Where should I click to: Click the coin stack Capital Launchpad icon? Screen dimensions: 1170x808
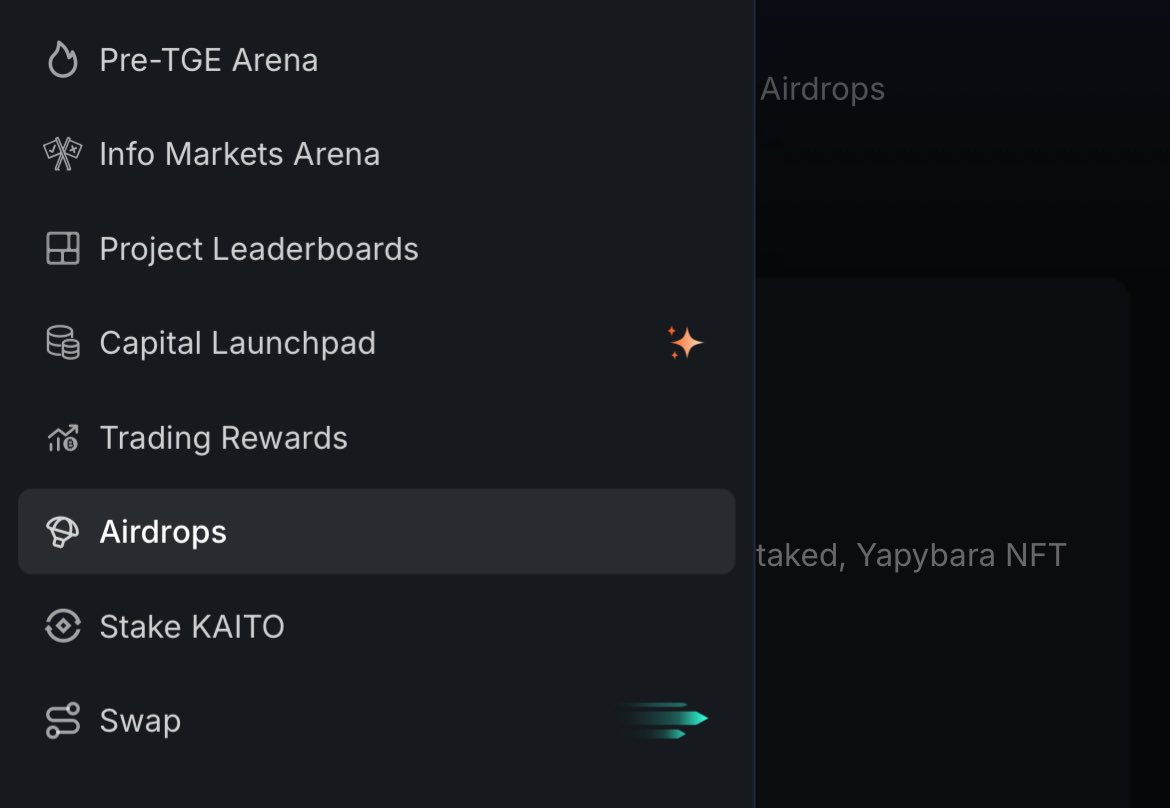[x=62, y=343]
